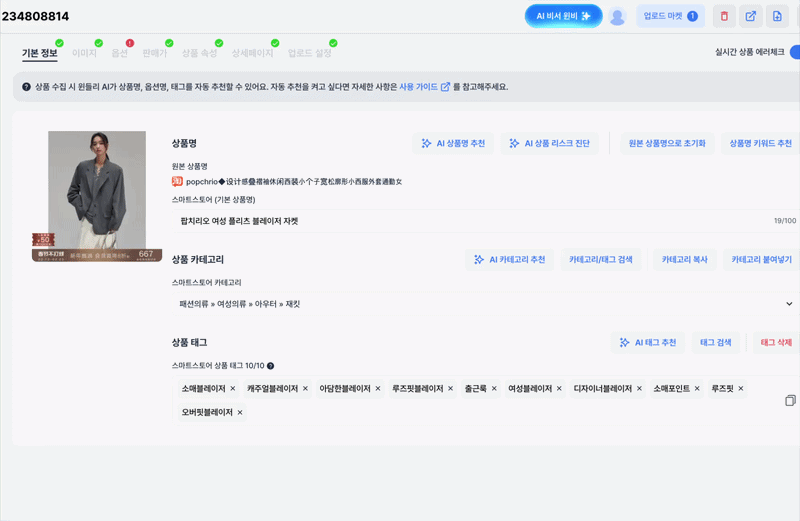Switch to the 업로드 설정 tab
The width and height of the screenshot is (800, 521).
click(x=310, y=53)
